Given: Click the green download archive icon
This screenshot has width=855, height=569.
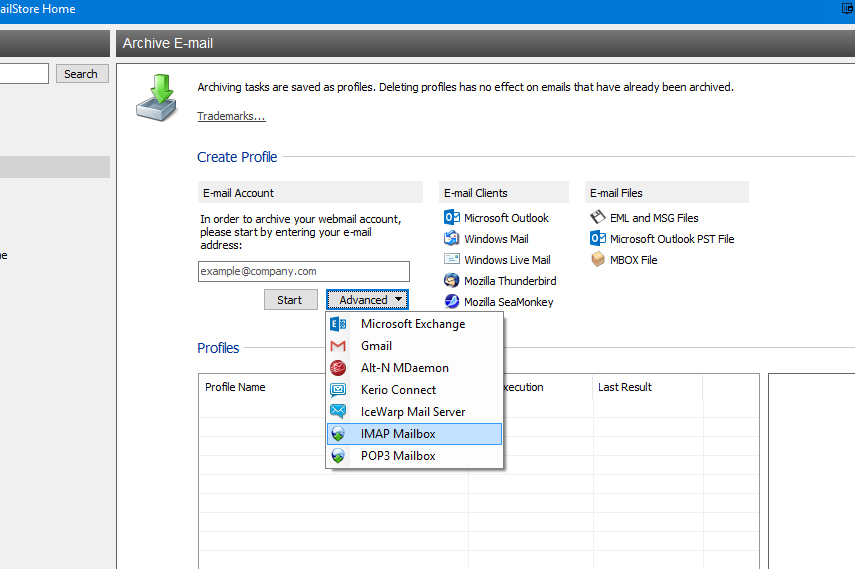Looking at the screenshot, I should (x=158, y=98).
